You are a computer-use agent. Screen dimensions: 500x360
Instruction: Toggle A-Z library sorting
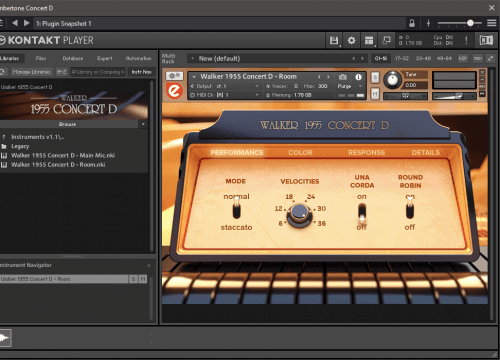coord(62,72)
